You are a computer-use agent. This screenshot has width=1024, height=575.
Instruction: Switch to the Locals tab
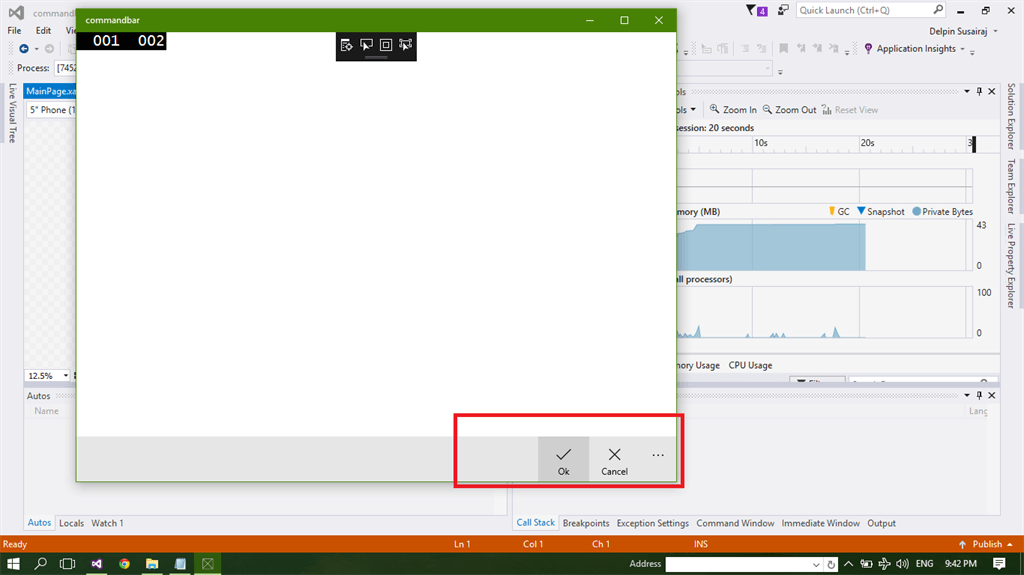pyautogui.click(x=71, y=523)
